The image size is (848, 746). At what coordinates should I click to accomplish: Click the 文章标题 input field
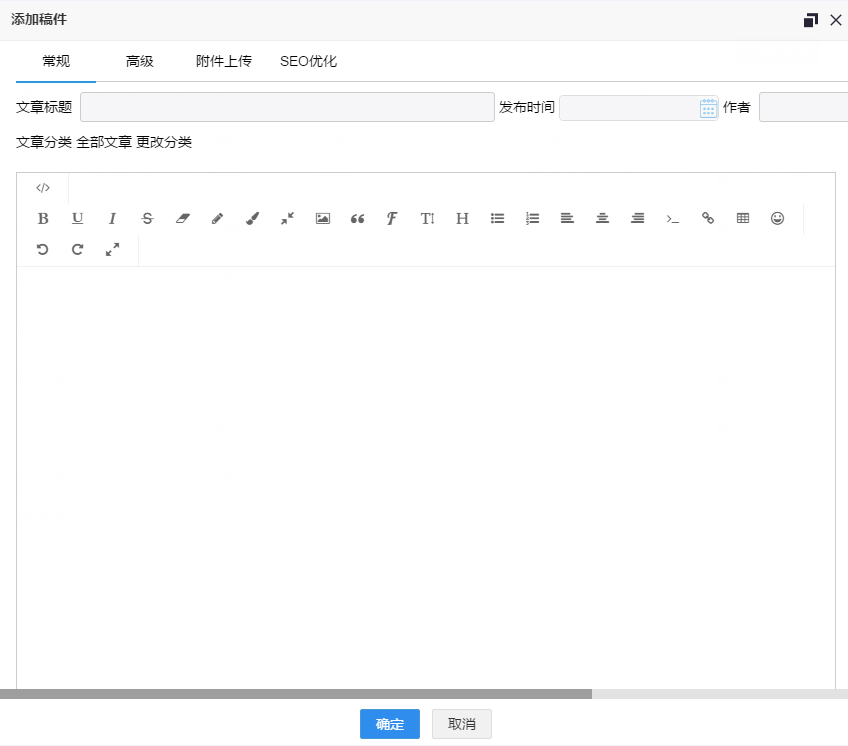[287, 107]
